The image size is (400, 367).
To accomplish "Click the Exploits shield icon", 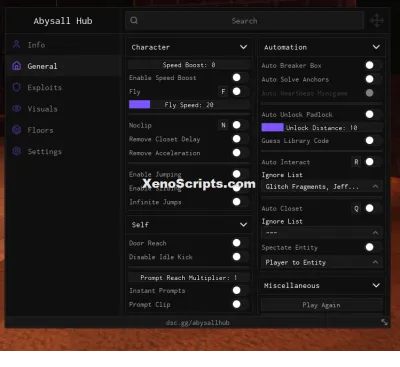I will 17,87.
